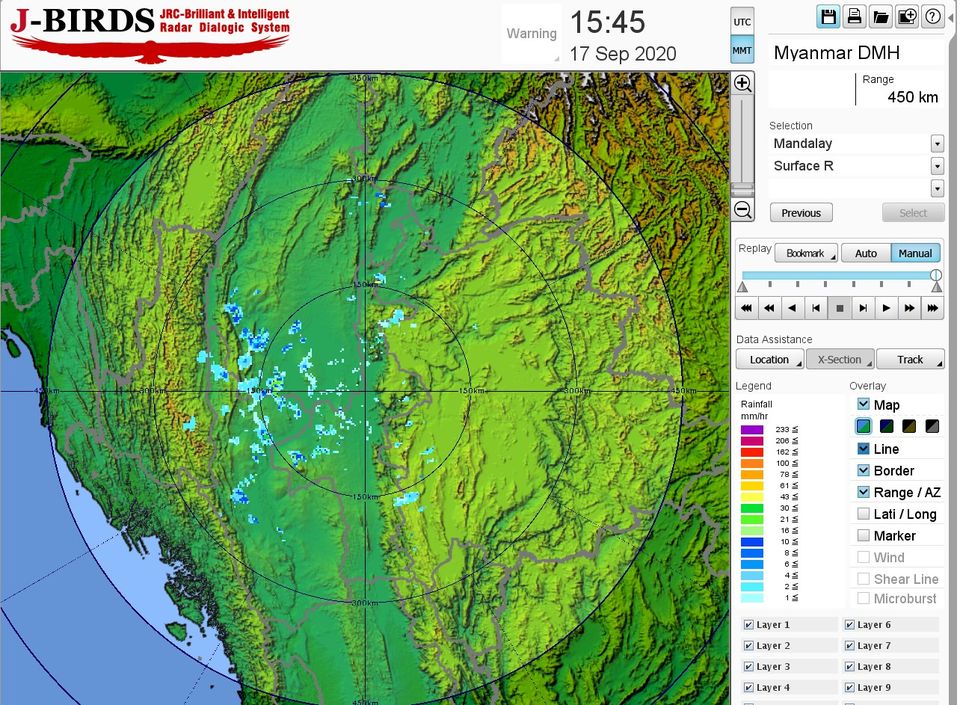Expand the Mandalay site dropdown
The width and height of the screenshot is (960, 705).
pos(937,144)
